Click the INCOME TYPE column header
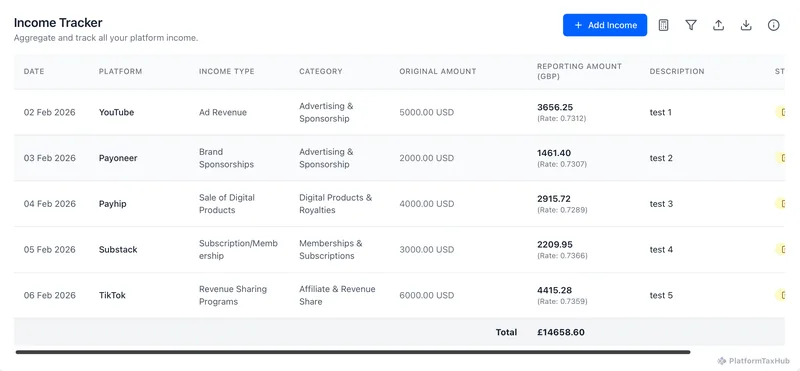800x371 pixels. click(227, 71)
